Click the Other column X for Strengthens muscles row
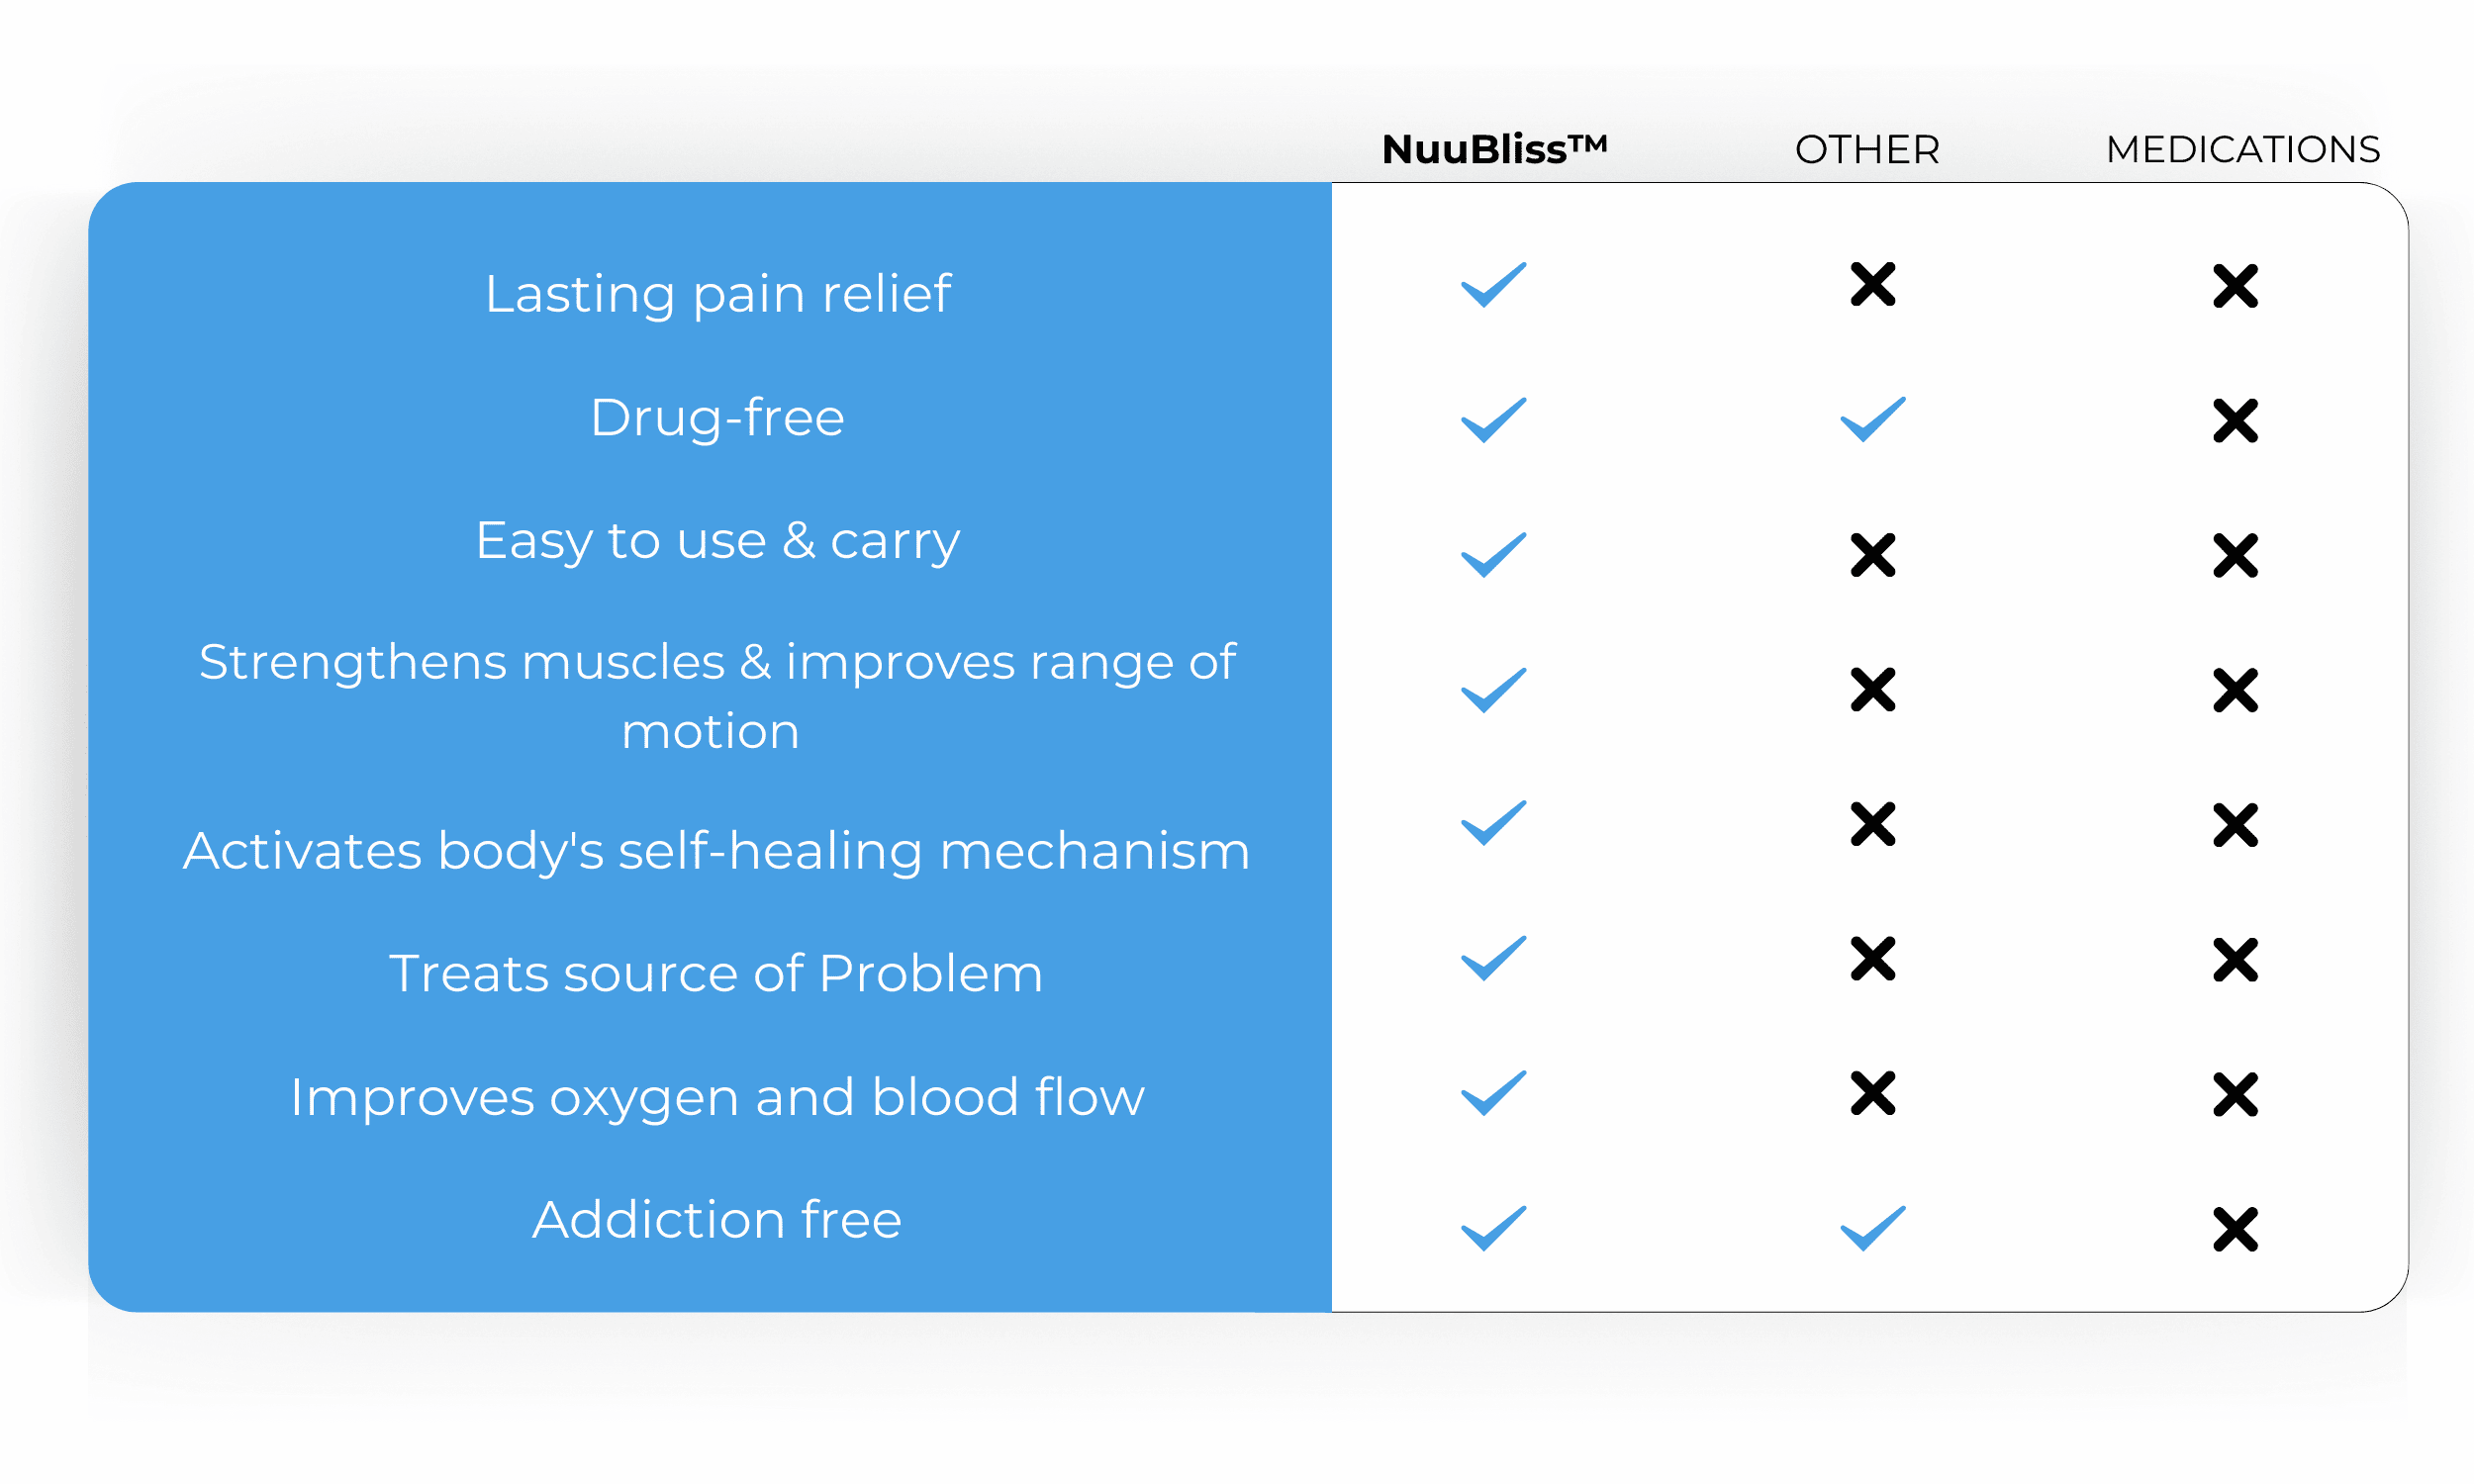The width and height of the screenshot is (2474, 1484). click(x=1872, y=690)
